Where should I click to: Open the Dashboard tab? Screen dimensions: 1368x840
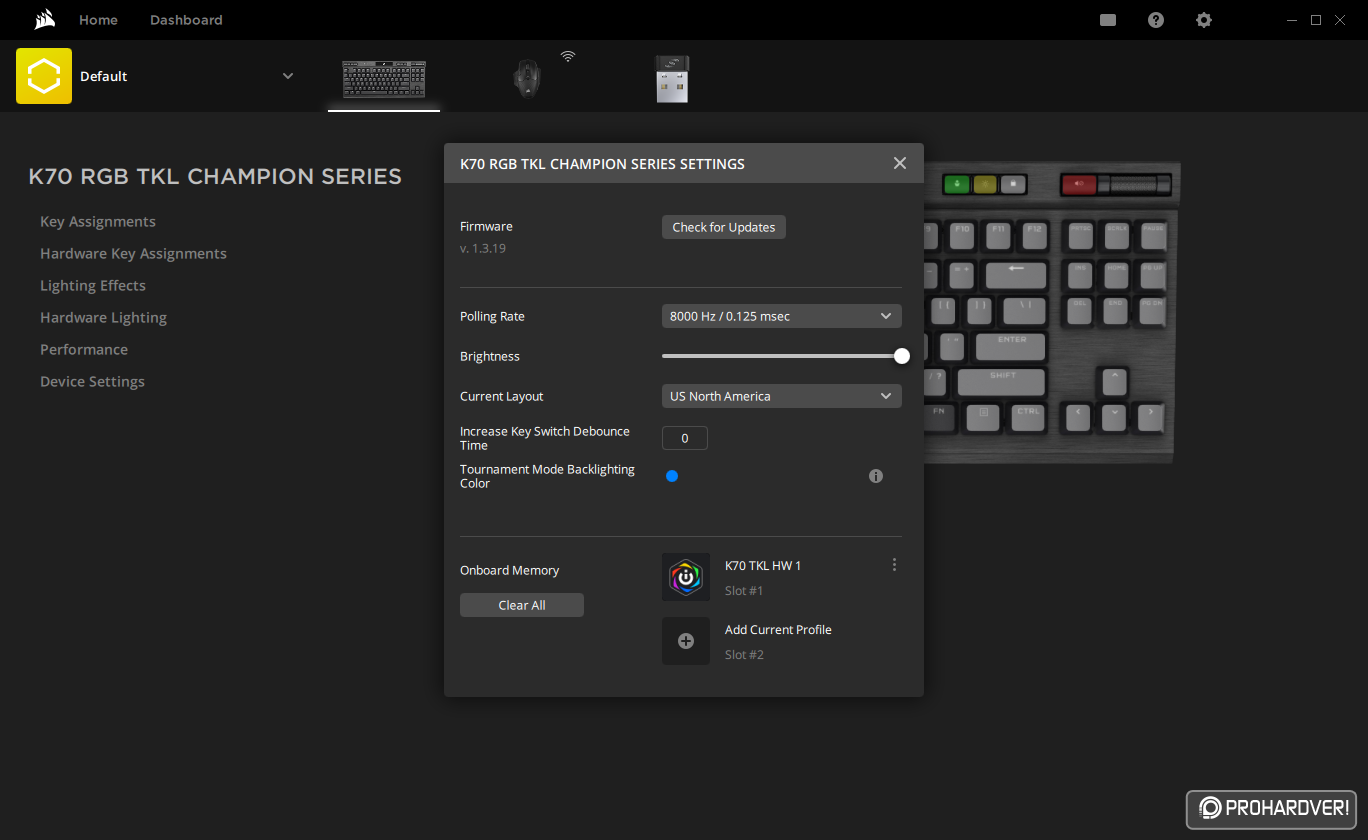[186, 20]
